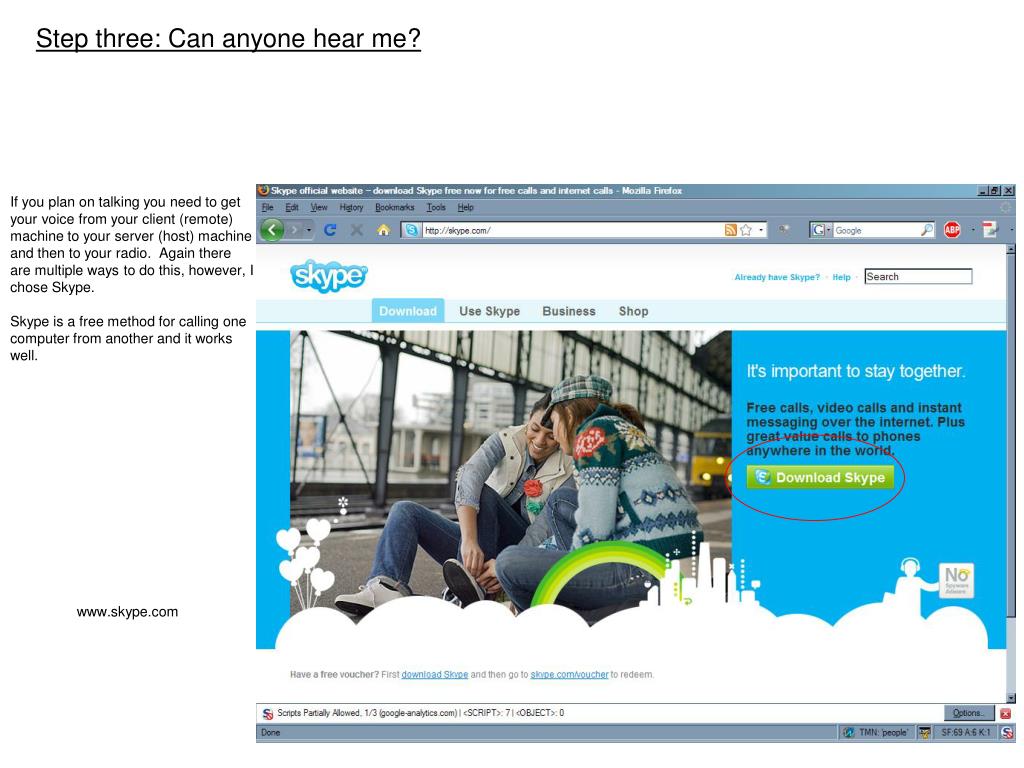The width and height of the screenshot is (1024, 768).
Task: Click the SF:69 A:6 K:1 status entry
Action: point(965,732)
